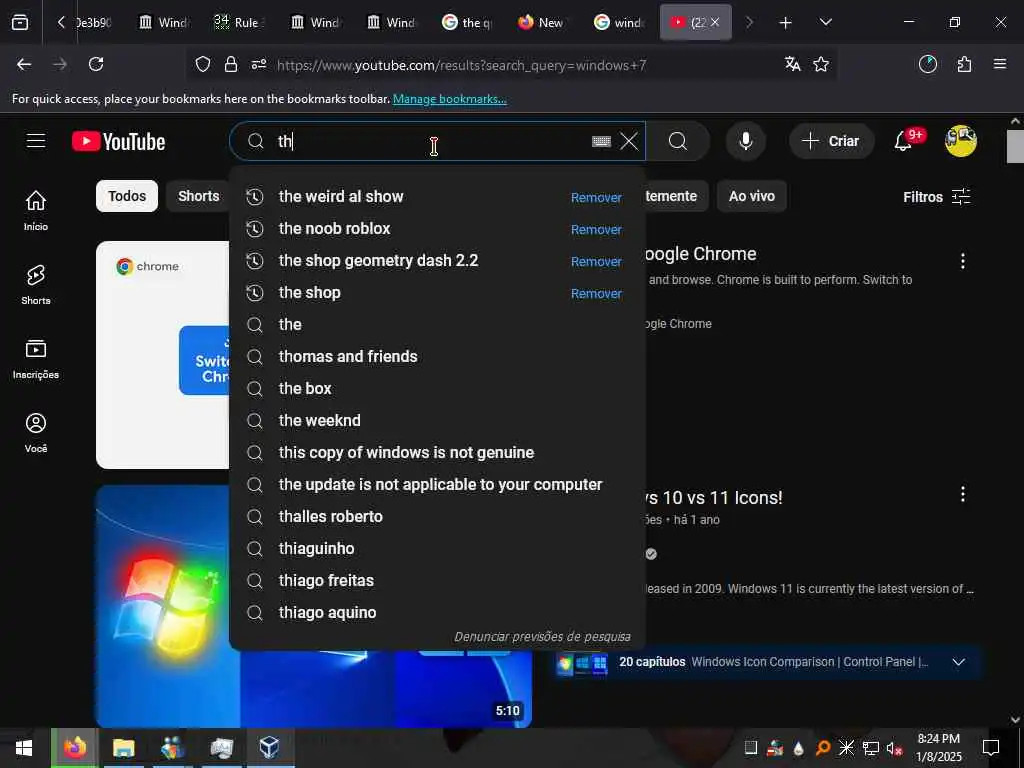Translate the page with the translate icon
The width and height of the screenshot is (1024, 768).
pyautogui.click(x=792, y=64)
